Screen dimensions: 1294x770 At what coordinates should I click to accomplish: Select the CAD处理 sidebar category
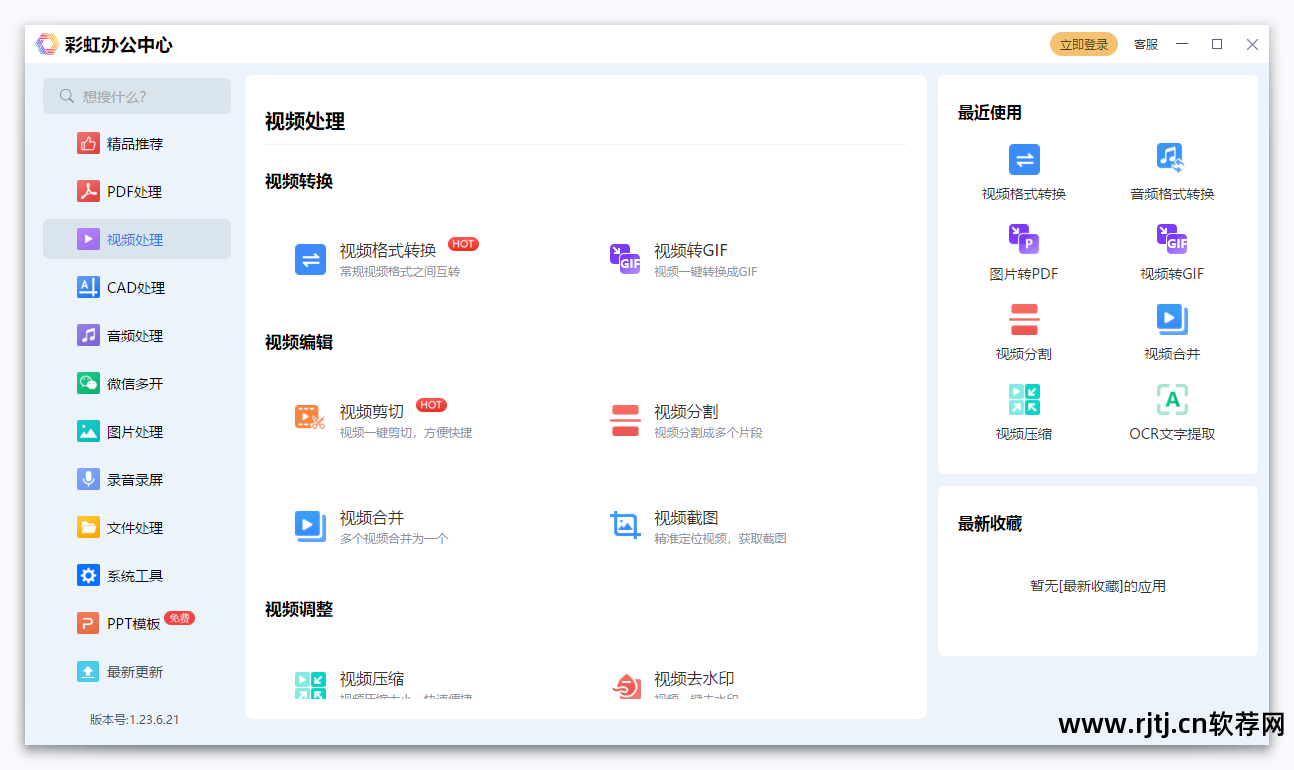click(x=135, y=288)
